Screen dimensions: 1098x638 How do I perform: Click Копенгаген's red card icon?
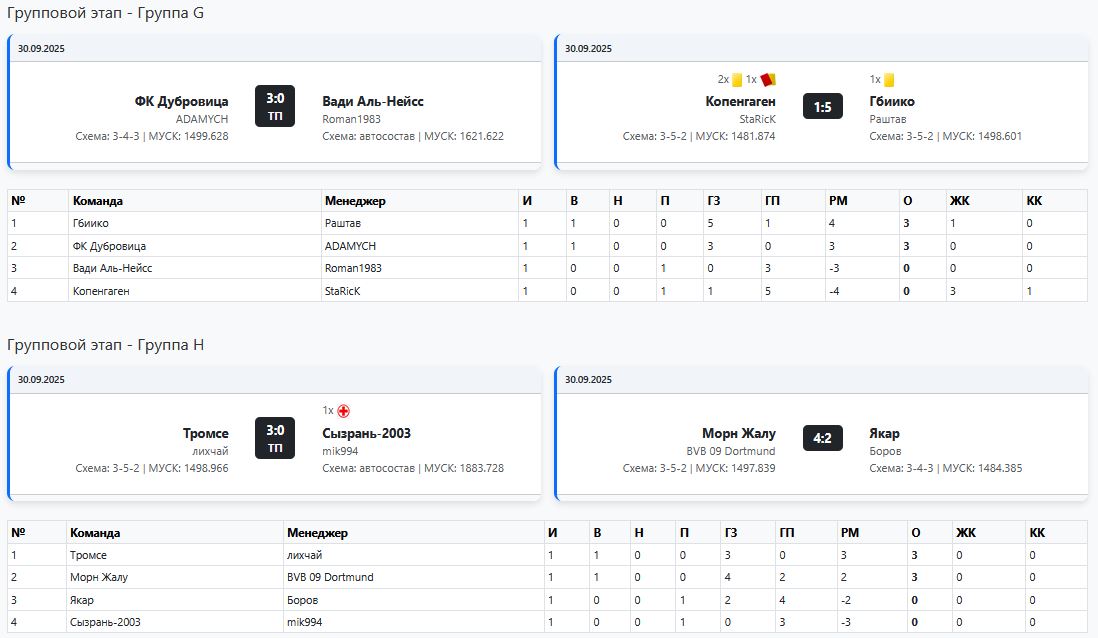[768, 80]
